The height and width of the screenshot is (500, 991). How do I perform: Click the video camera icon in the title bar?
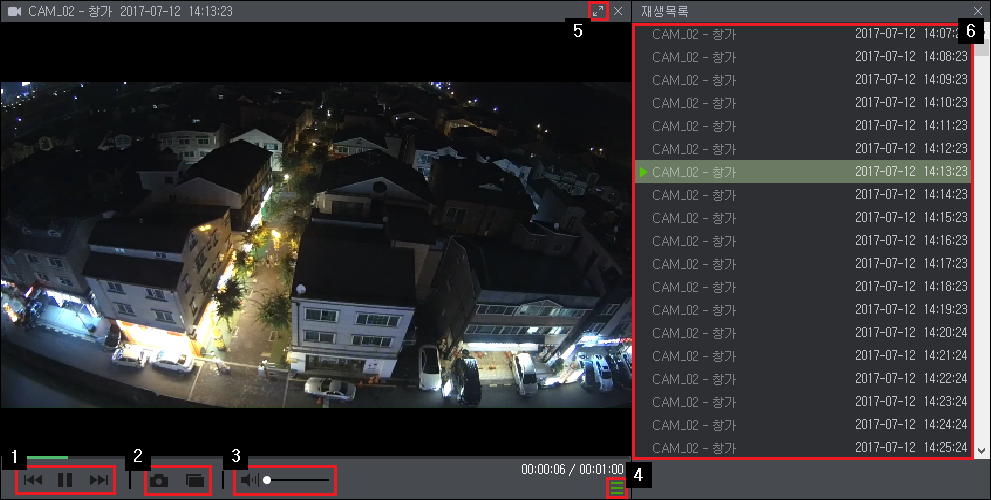click(14, 11)
